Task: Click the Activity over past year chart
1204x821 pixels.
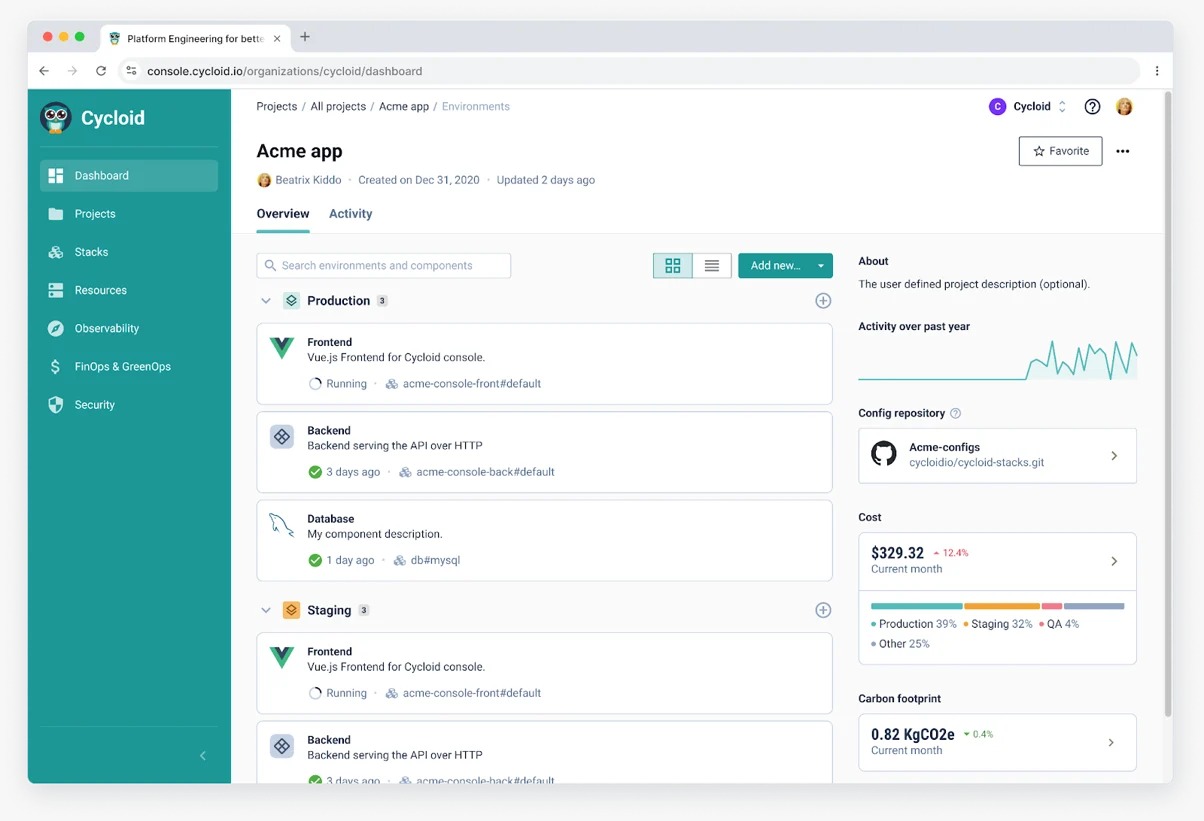Action: coord(997,360)
